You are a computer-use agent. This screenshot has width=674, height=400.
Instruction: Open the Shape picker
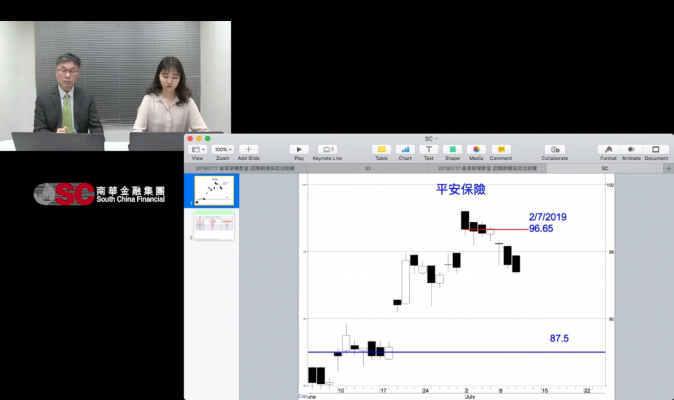point(452,149)
